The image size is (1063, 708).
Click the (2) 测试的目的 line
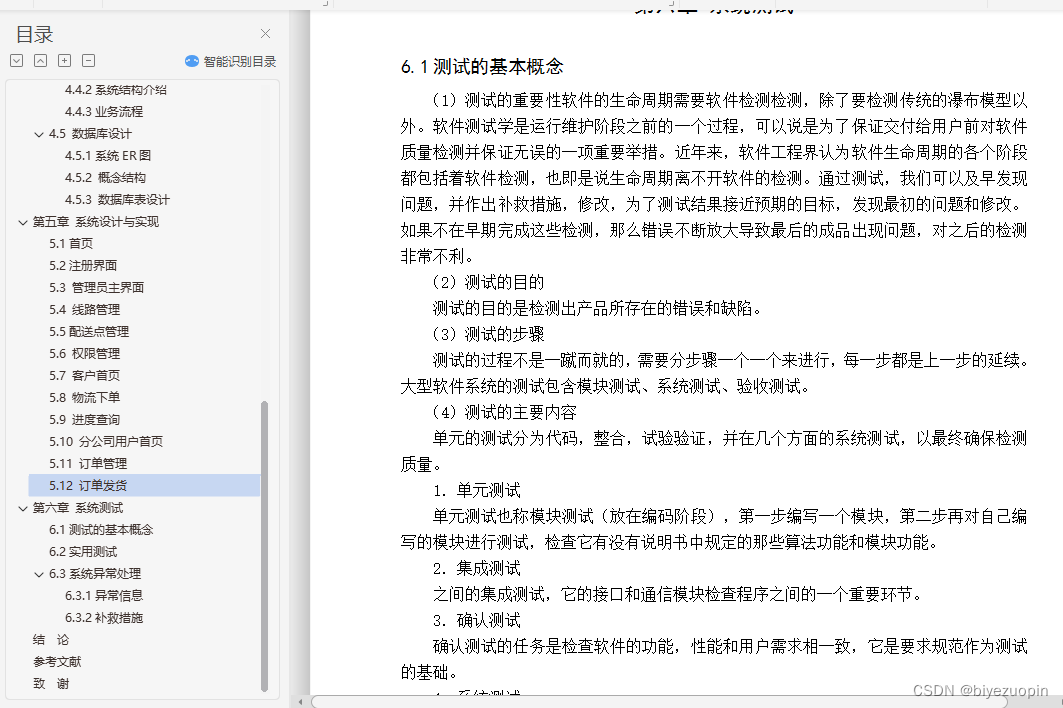[488, 282]
